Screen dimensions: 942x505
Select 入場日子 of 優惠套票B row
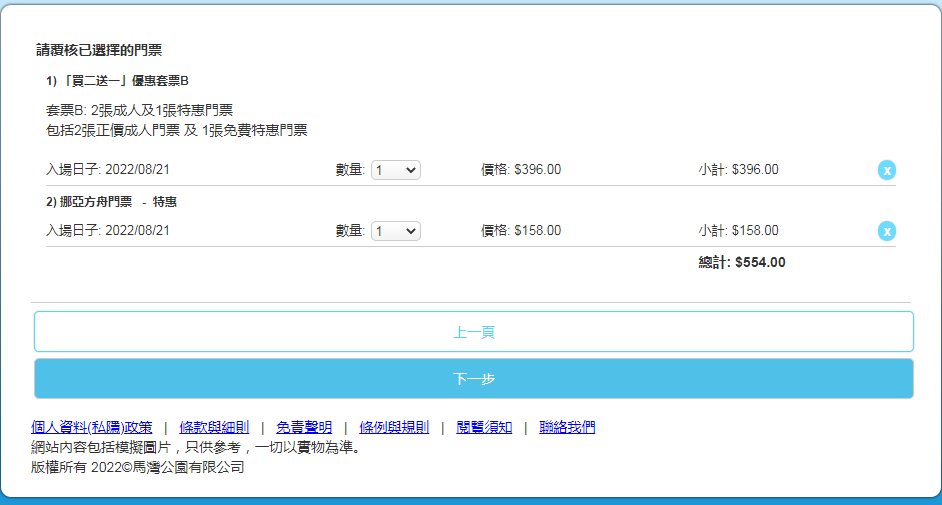[108, 170]
